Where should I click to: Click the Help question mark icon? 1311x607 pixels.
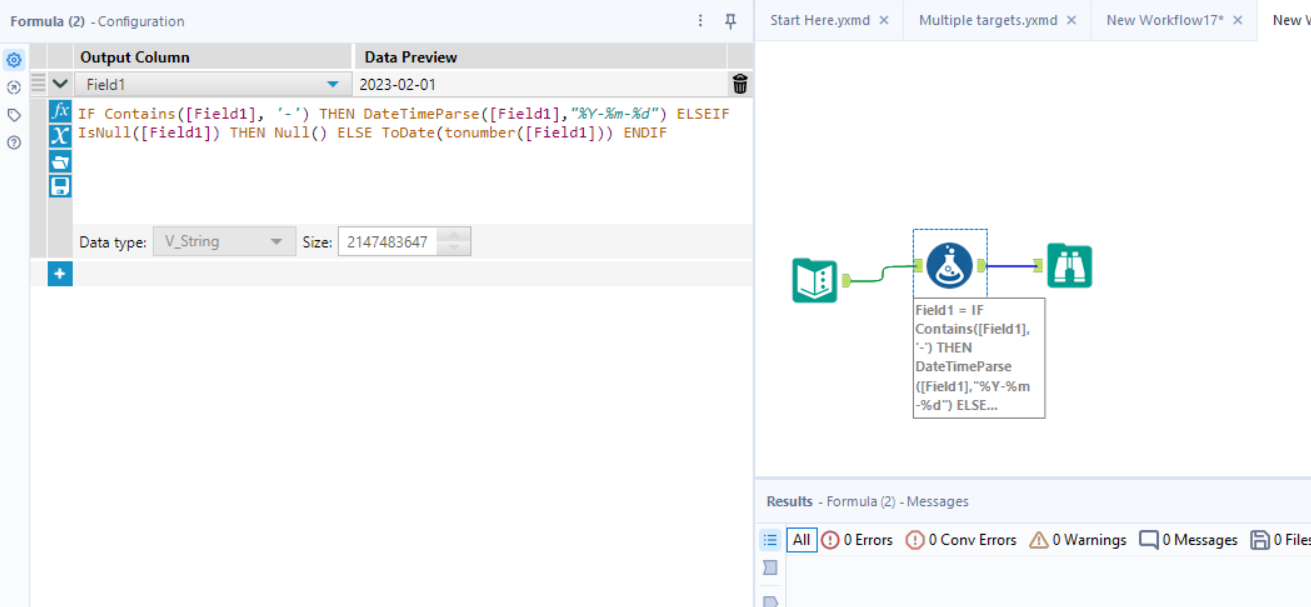coord(13,143)
